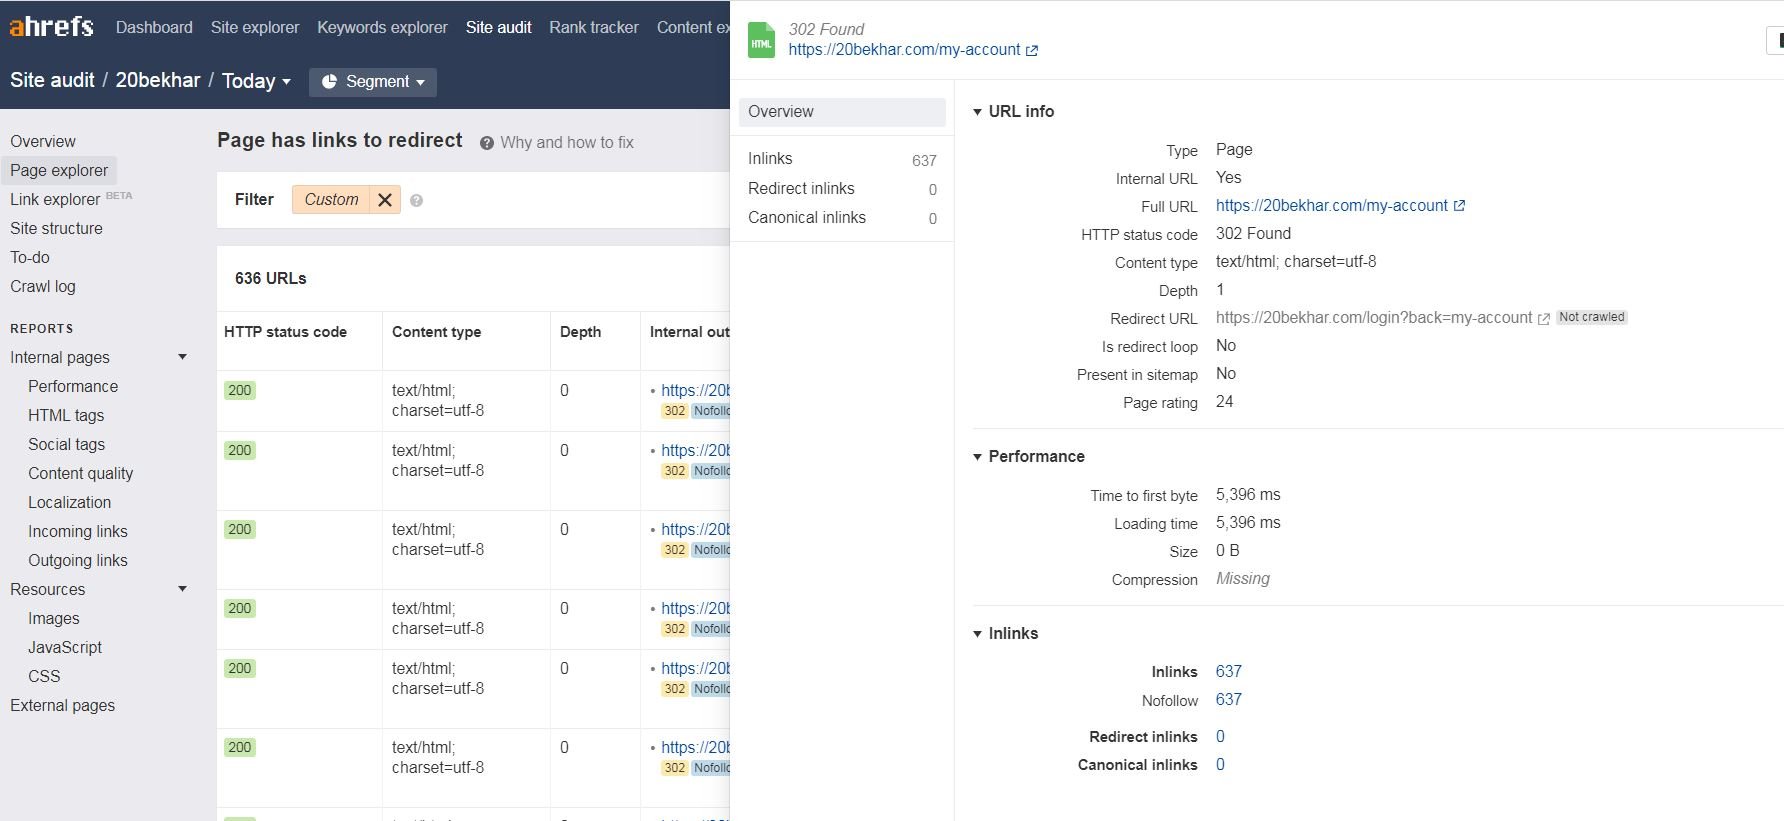Open the Today crawl date dropdown
This screenshot has height=821, width=1784.
tap(256, 81)
